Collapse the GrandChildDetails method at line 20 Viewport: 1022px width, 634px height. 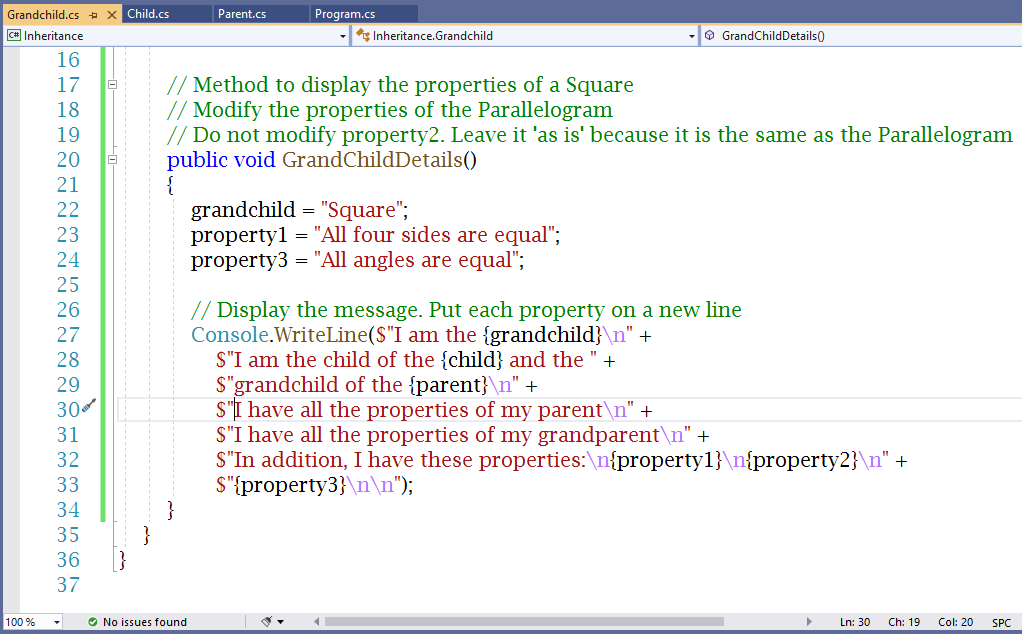(x=112, y=160)
